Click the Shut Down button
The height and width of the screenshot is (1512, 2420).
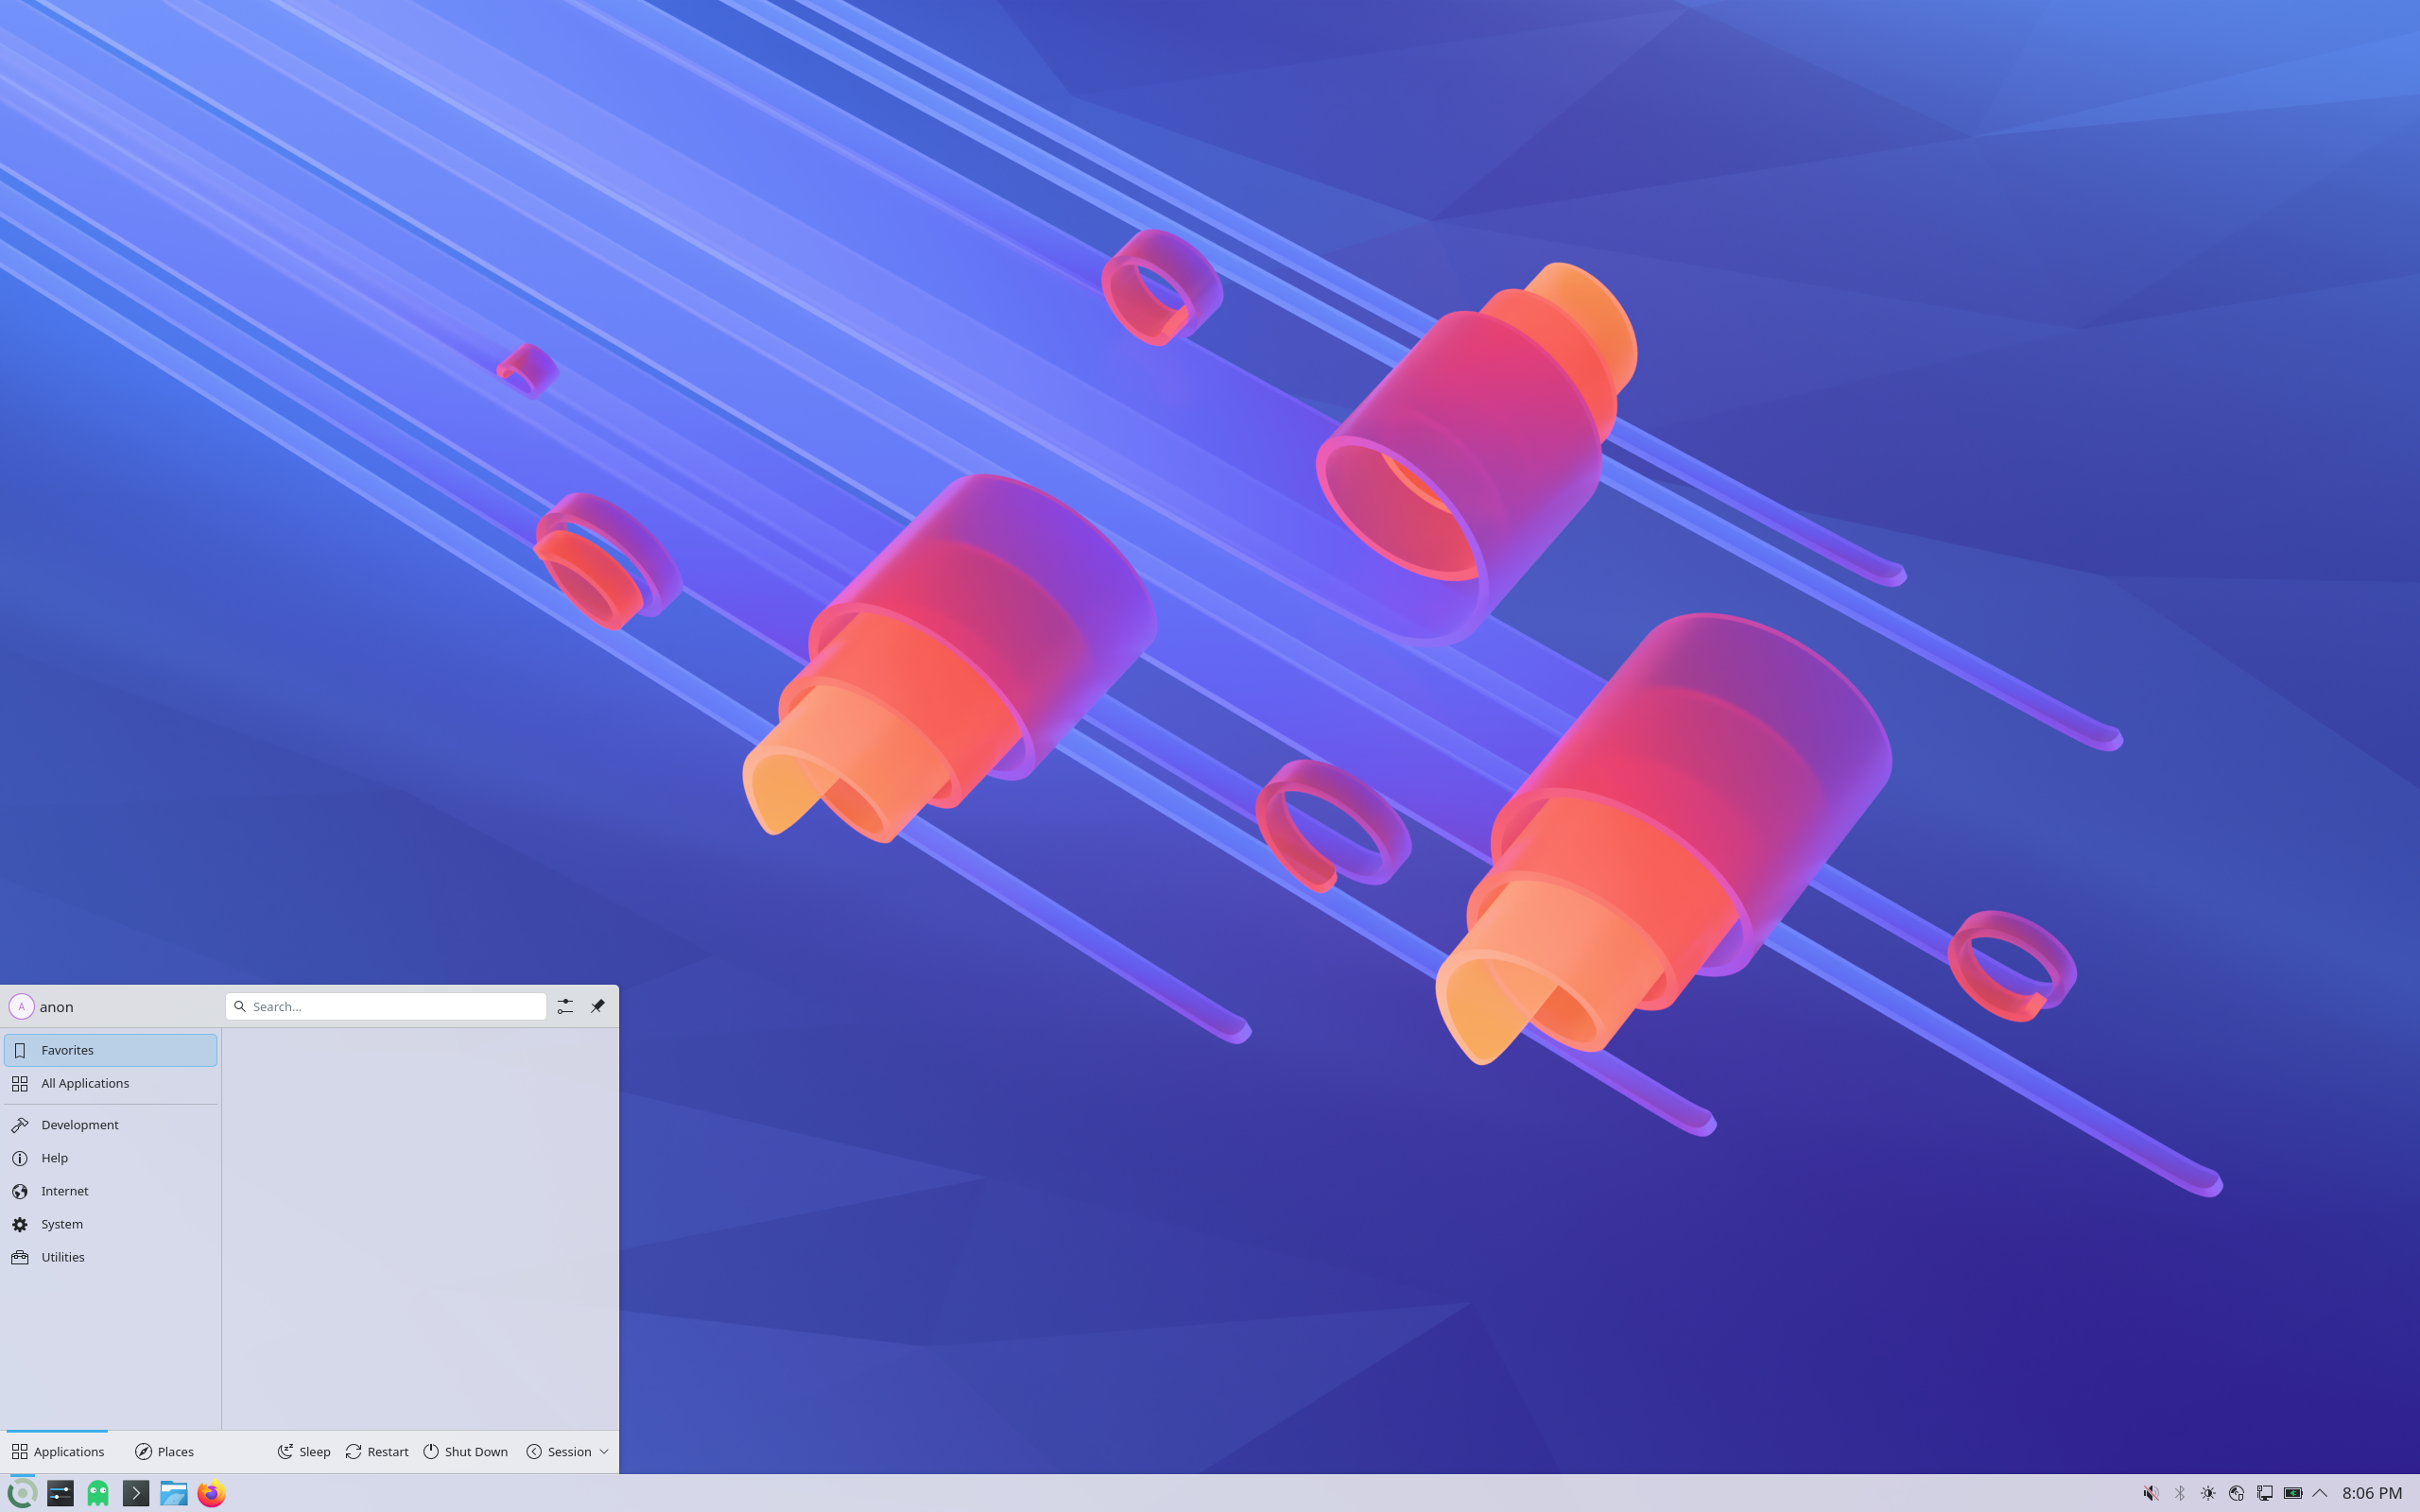pos(466,1451)
